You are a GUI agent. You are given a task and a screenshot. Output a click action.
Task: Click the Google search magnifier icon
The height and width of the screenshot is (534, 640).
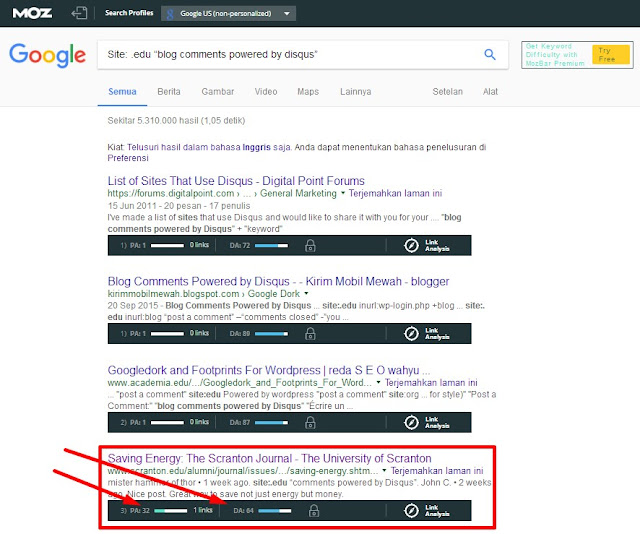pyautogui.click(x=490, y=54)
